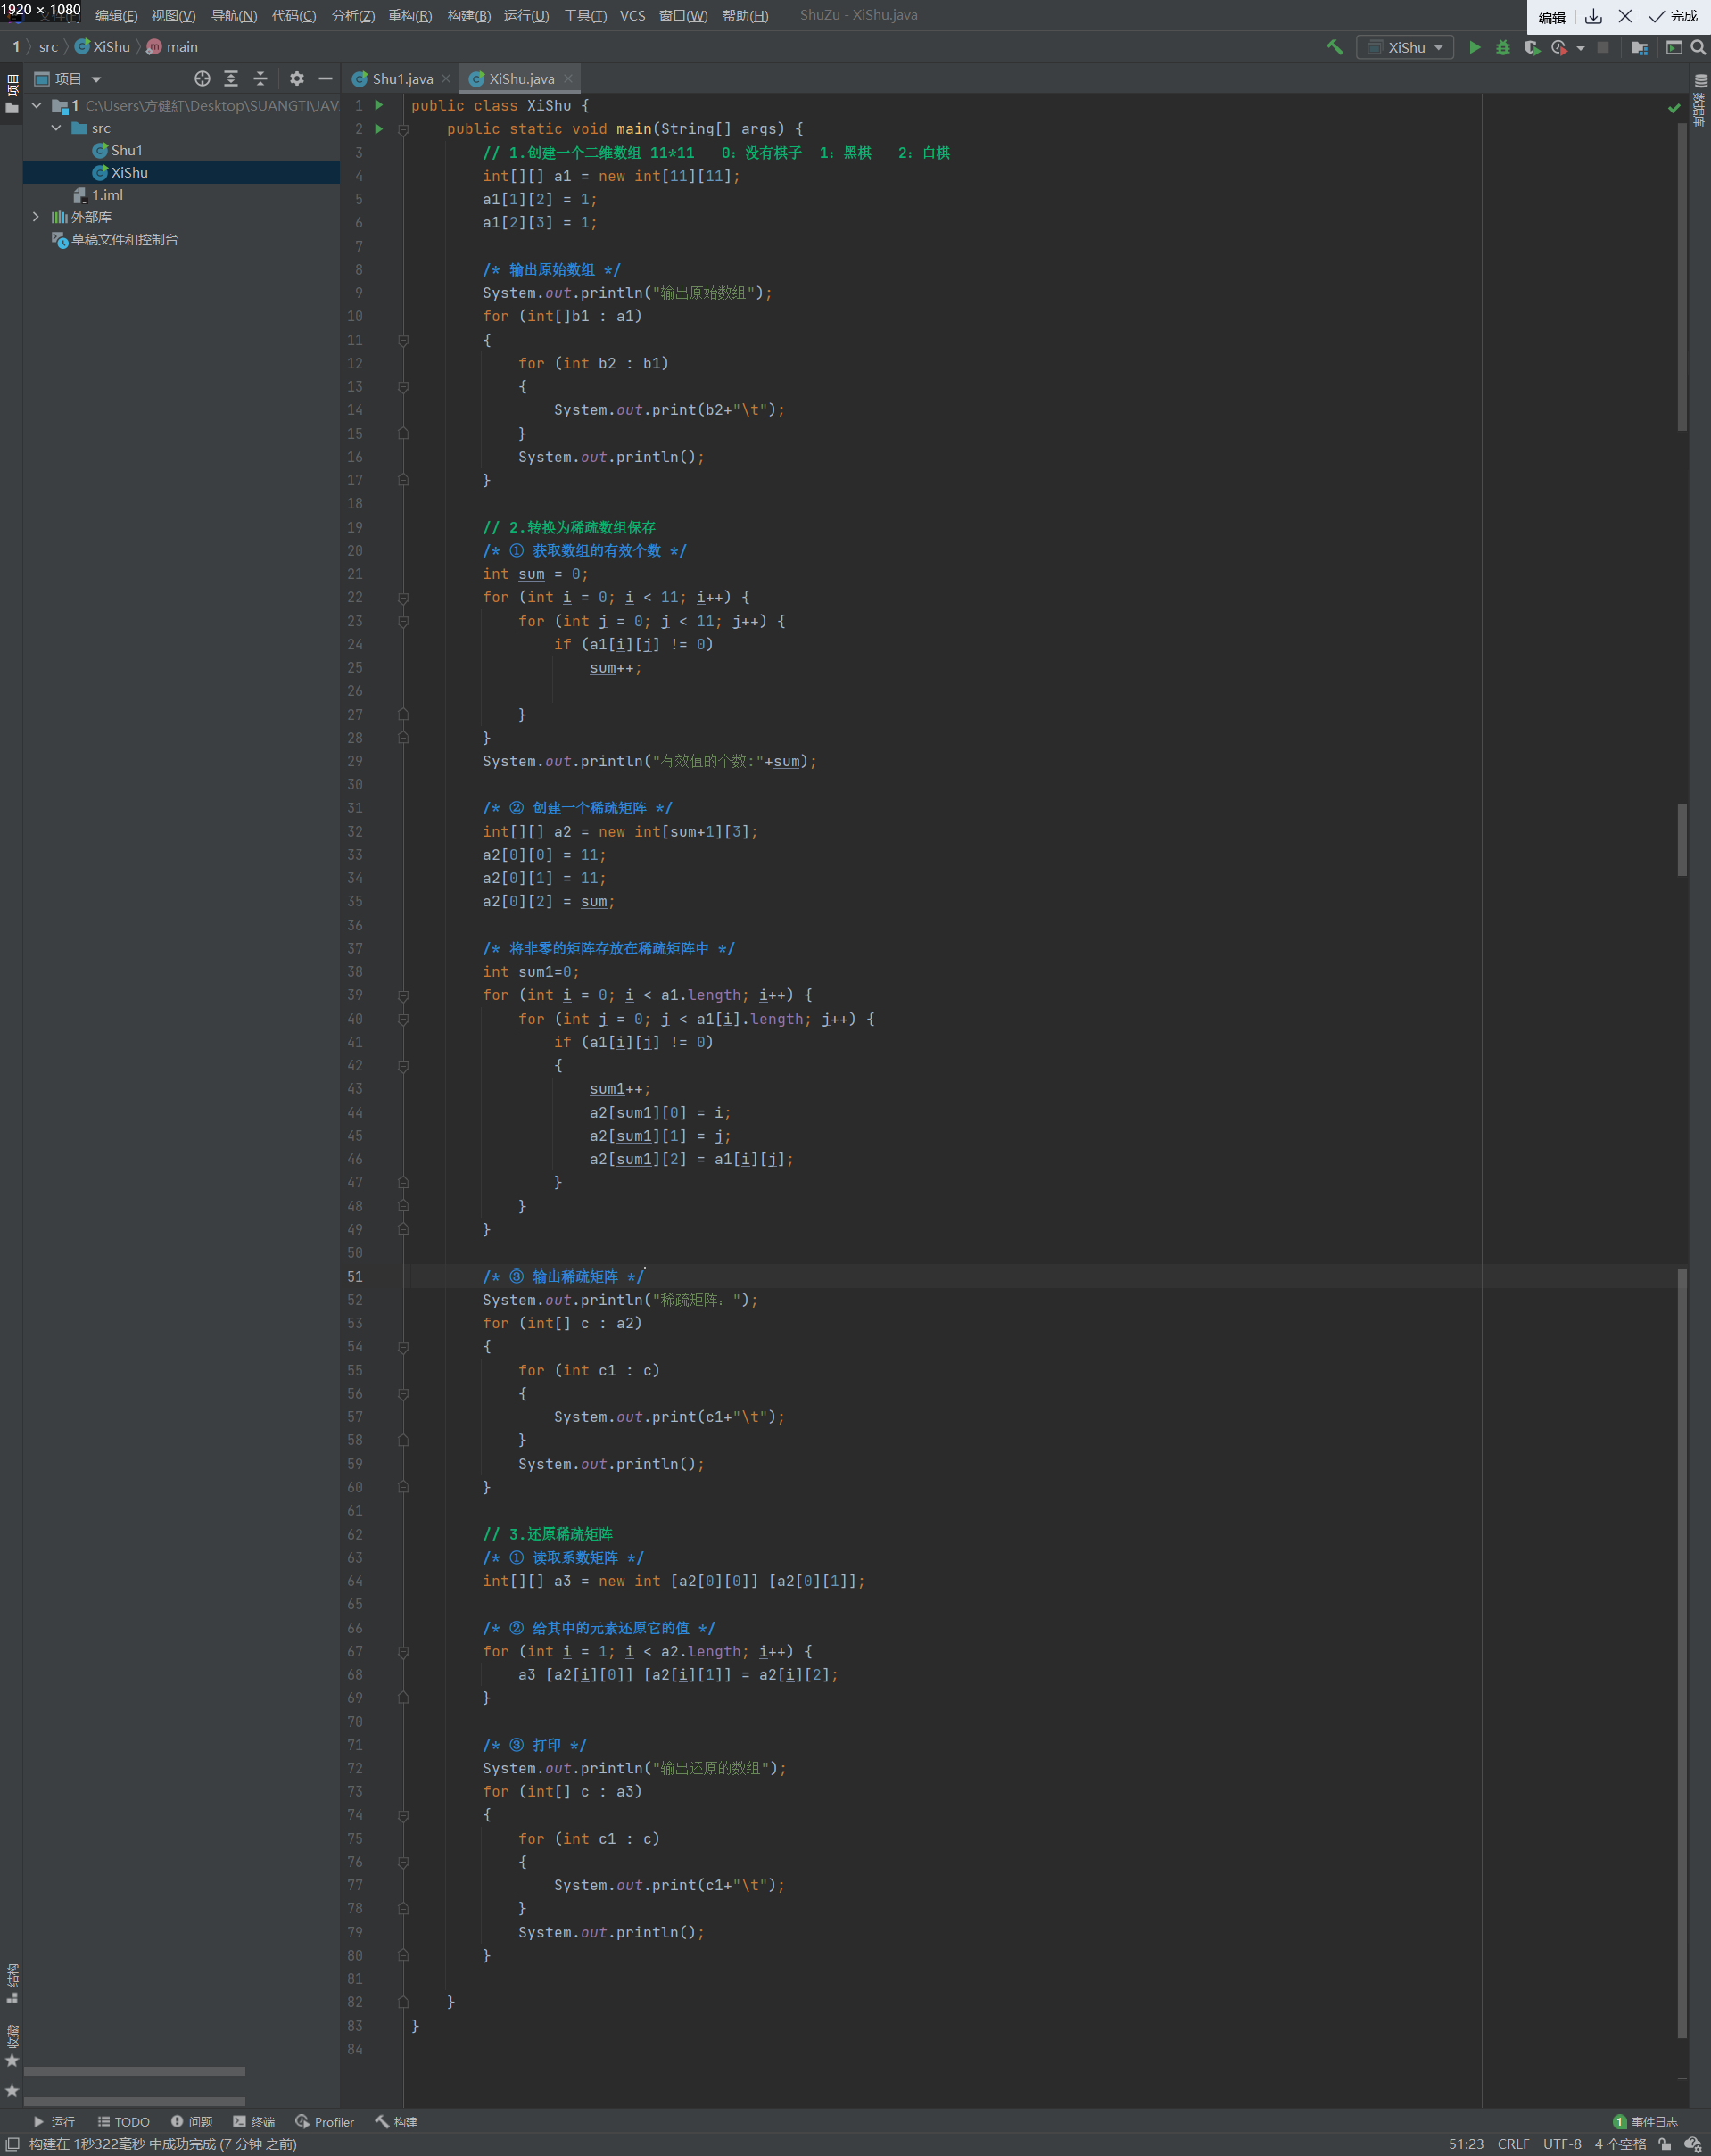Click run gutter icon beside main method line
1711x2156 pixels.
[x=379, y=129]
